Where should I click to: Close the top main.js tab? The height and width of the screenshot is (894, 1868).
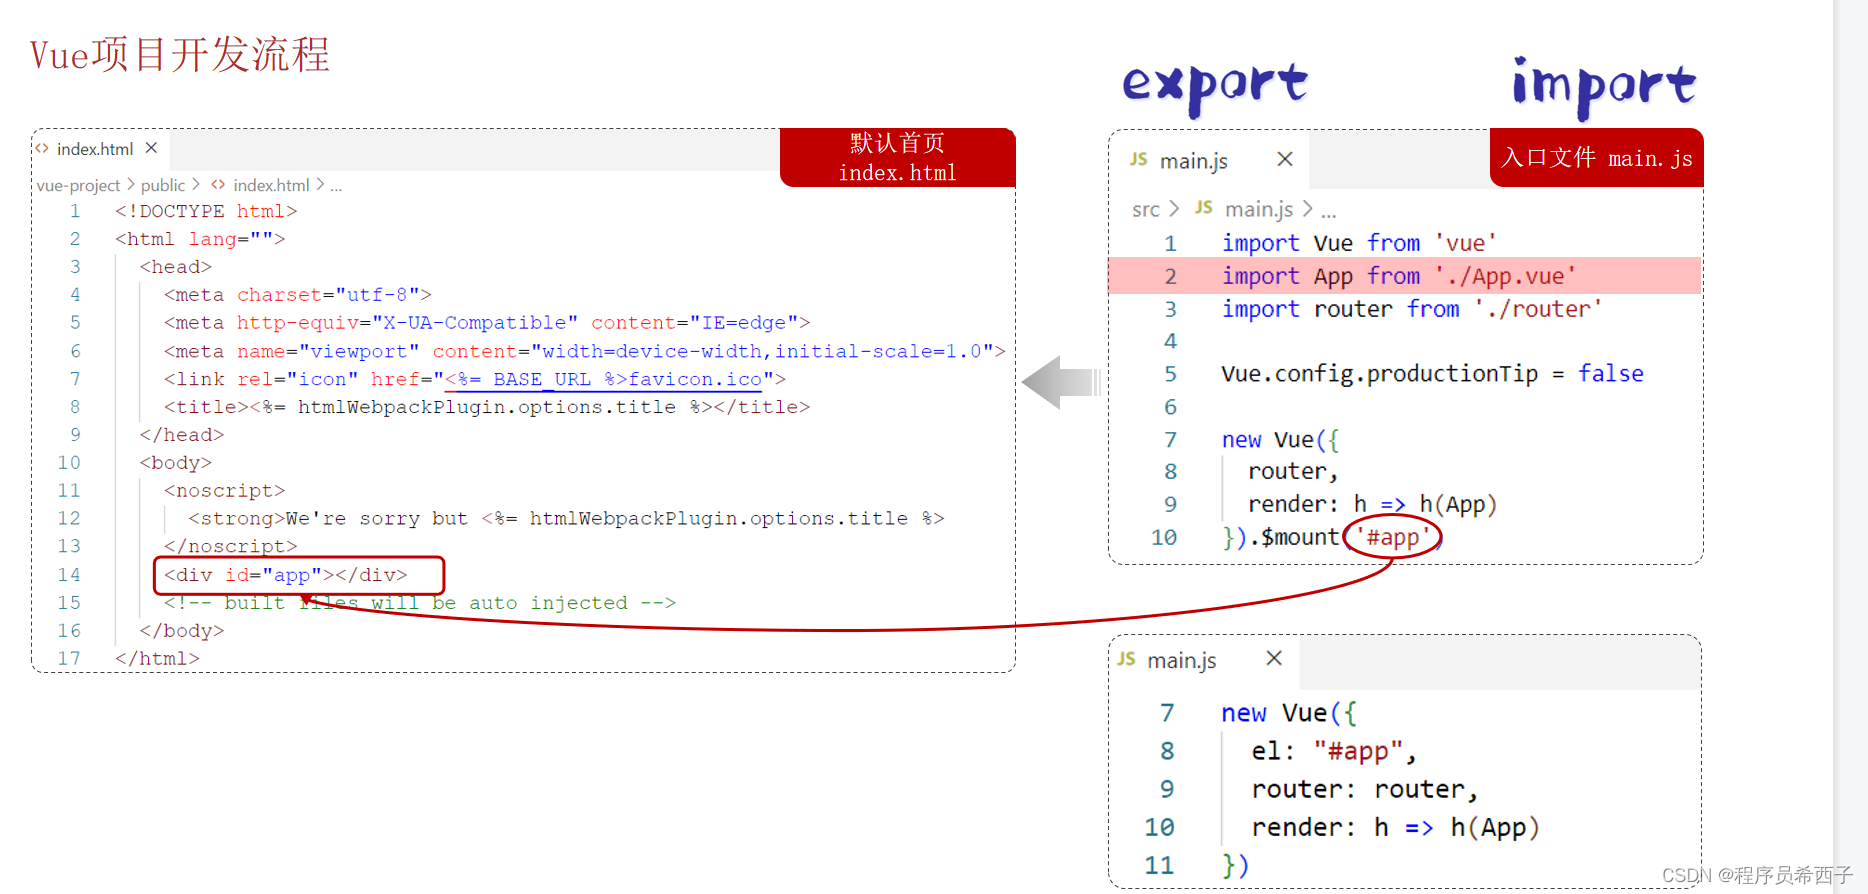click(x=1285, y=159)
